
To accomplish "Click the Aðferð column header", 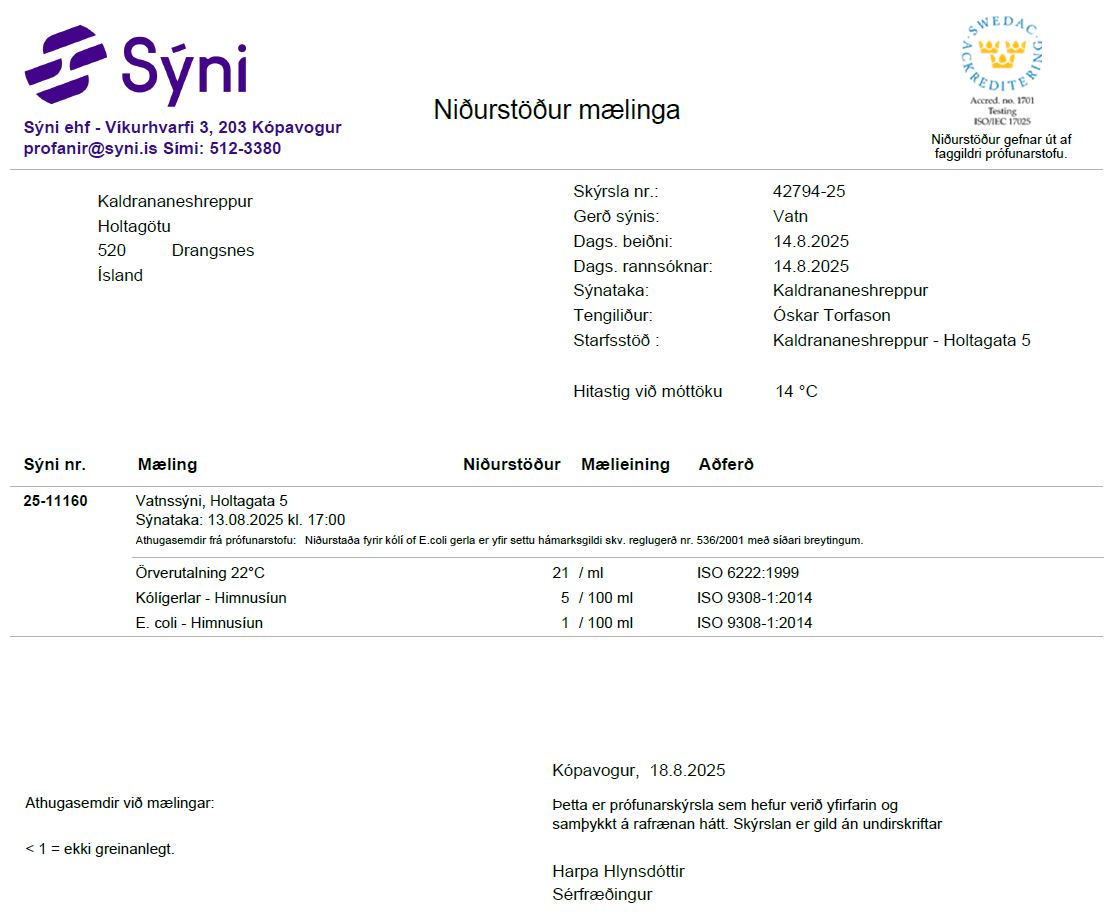I will click(726, 465).
